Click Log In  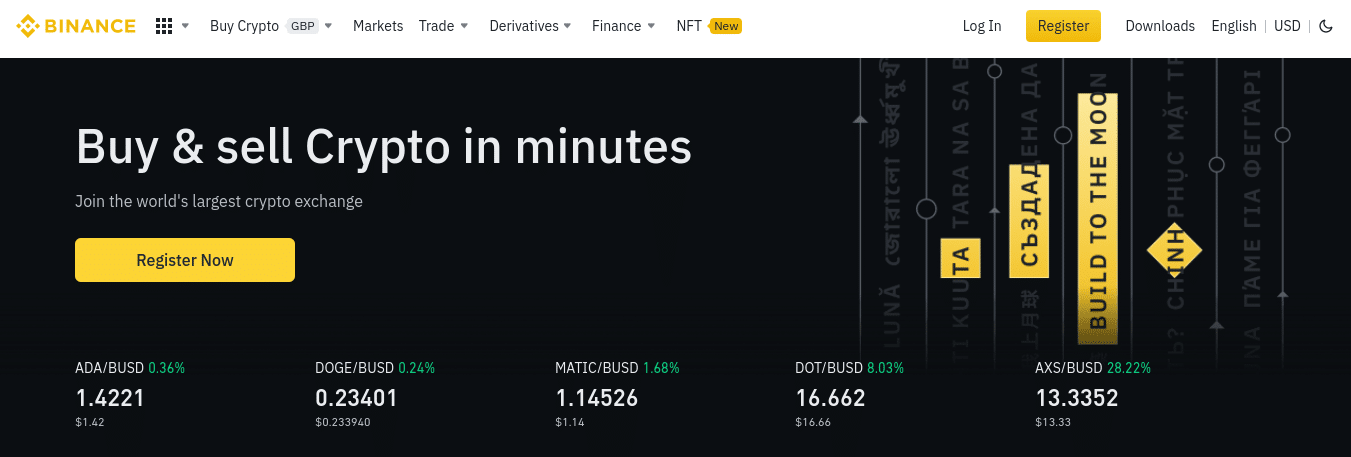(x=982, y=26)
